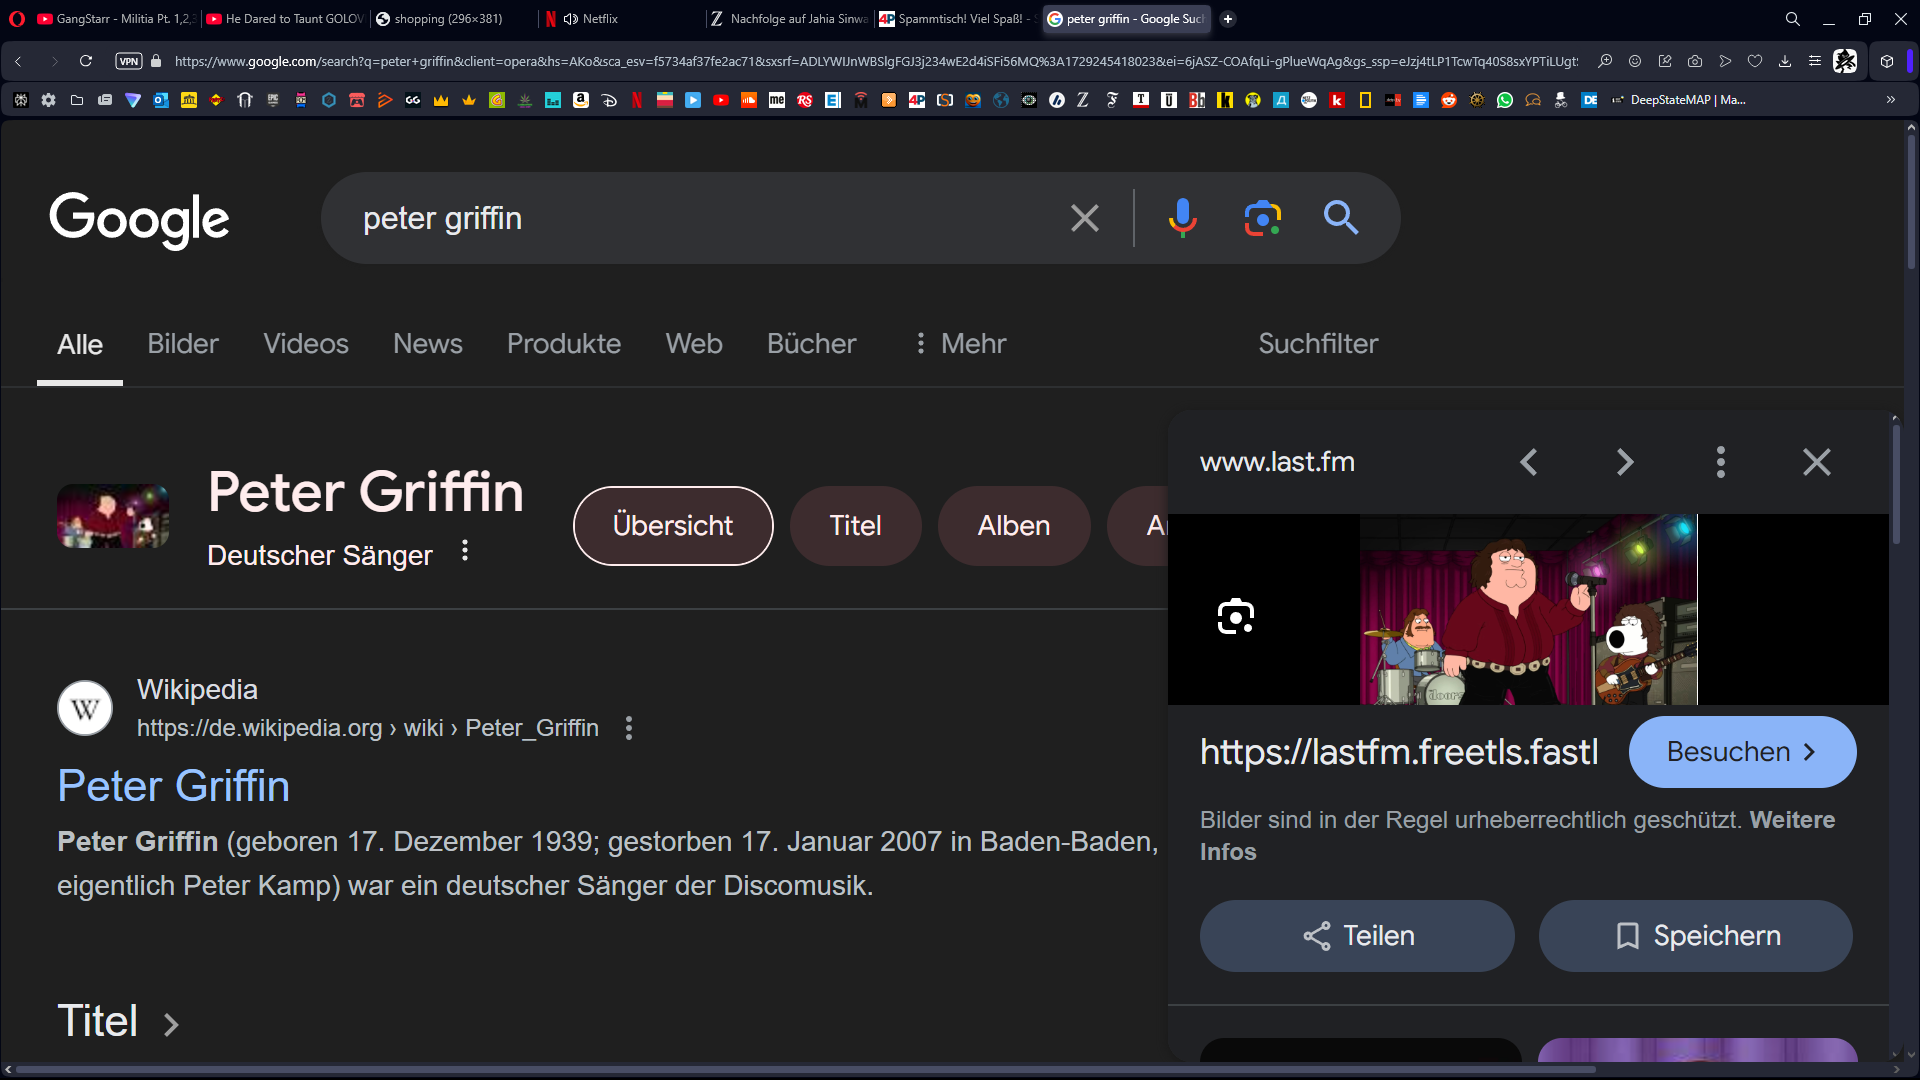
Task: Open the Peter Griffin Wikipedia link
Action: (x=174, y=786)
